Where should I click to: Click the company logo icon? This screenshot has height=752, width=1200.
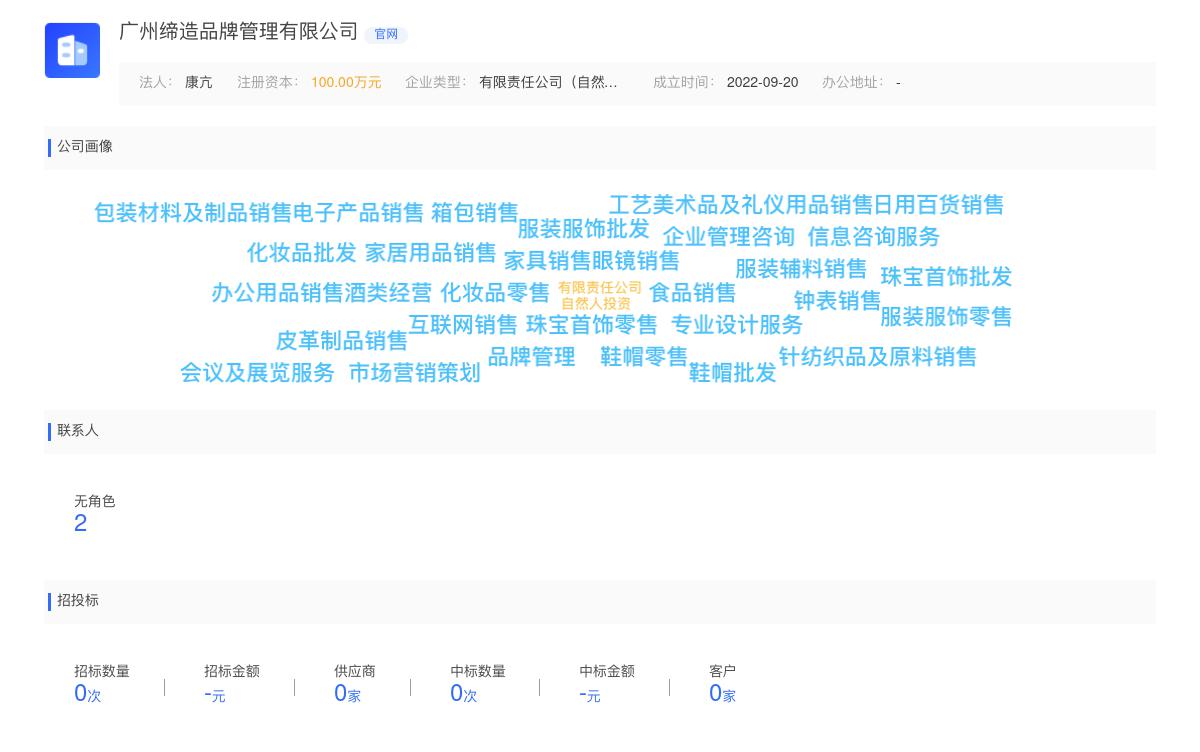[x=72, y=50]
